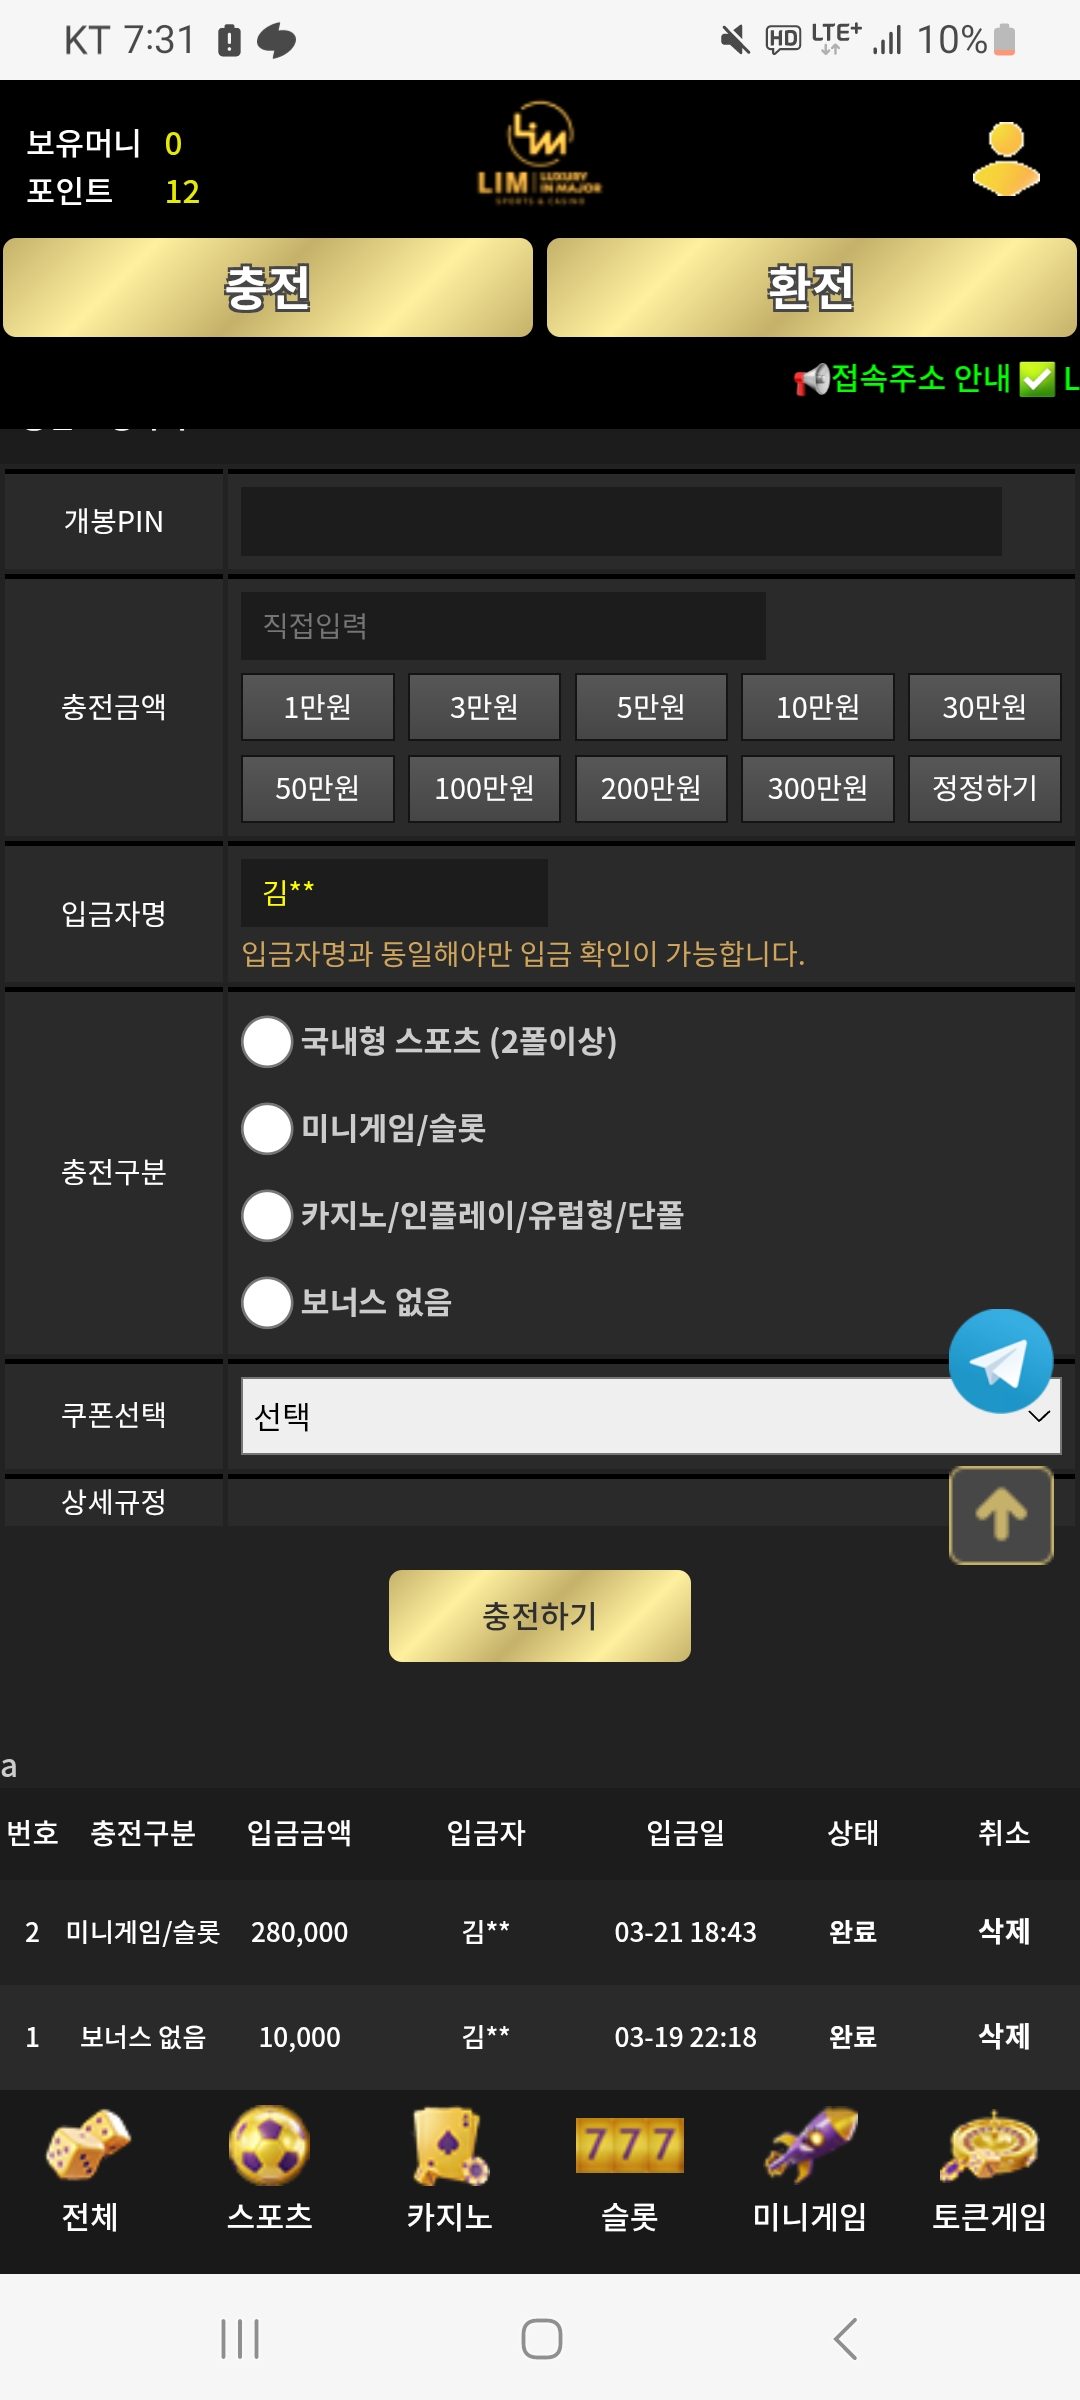Focus the 직접입력 amount field
Image resolution: width=1080 pixels, height=2400 pixels.
[x=503, y=626]
